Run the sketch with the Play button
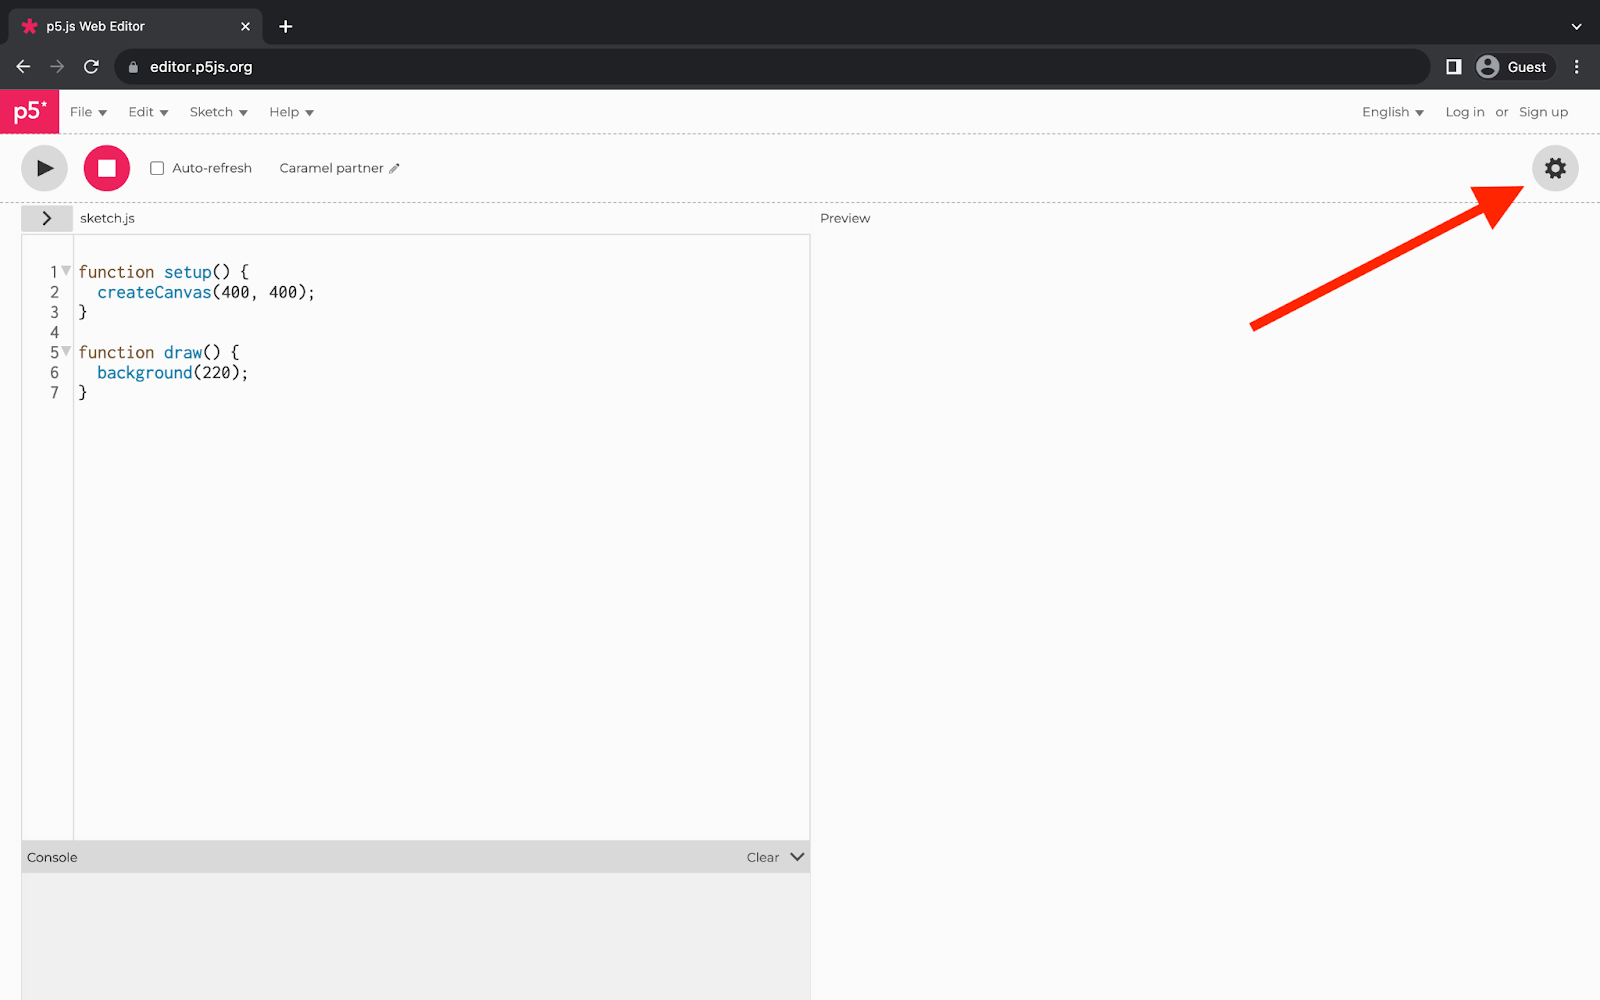The image size is (1600, 1000). [44, 168]
